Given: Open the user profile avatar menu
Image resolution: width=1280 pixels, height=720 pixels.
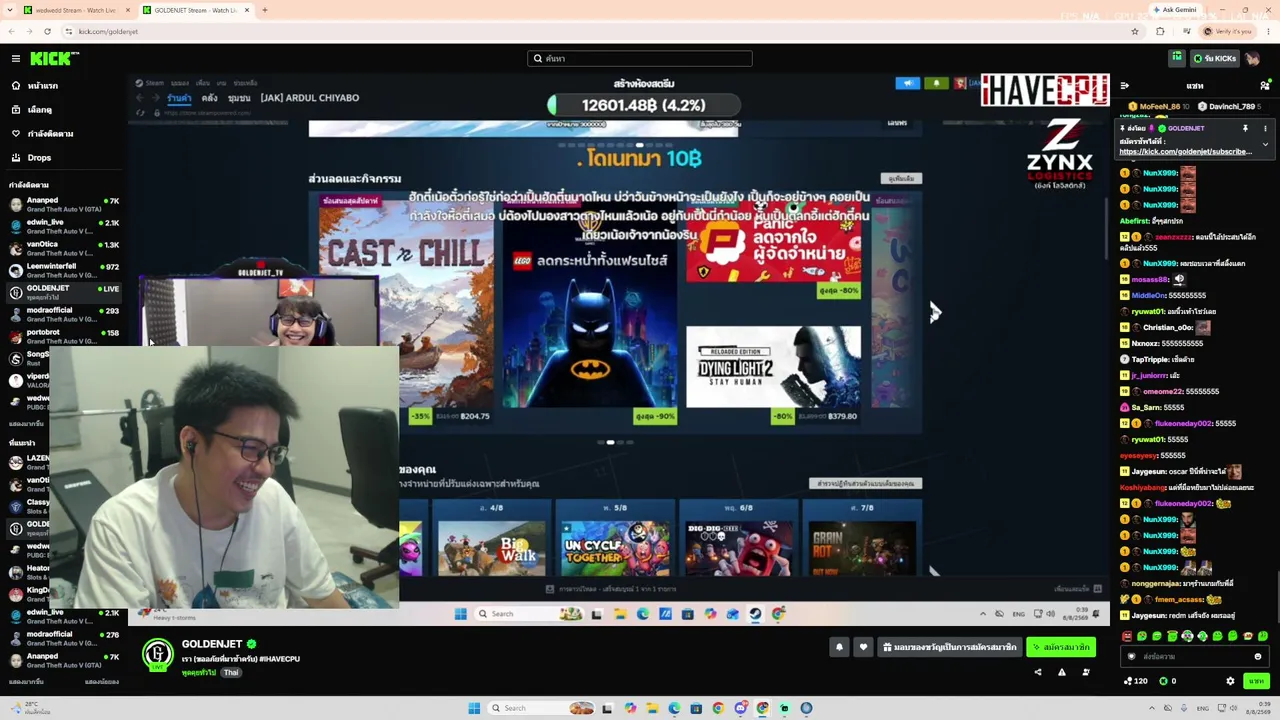Looking at the screenshot, I should click(x=1253, y=59).
